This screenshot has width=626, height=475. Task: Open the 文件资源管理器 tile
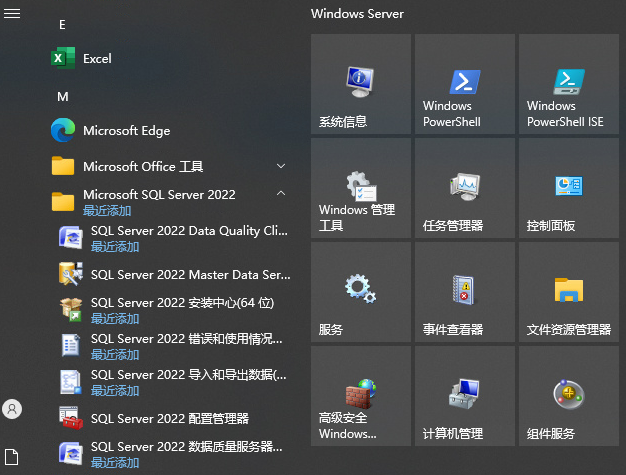tap(569, 292)
